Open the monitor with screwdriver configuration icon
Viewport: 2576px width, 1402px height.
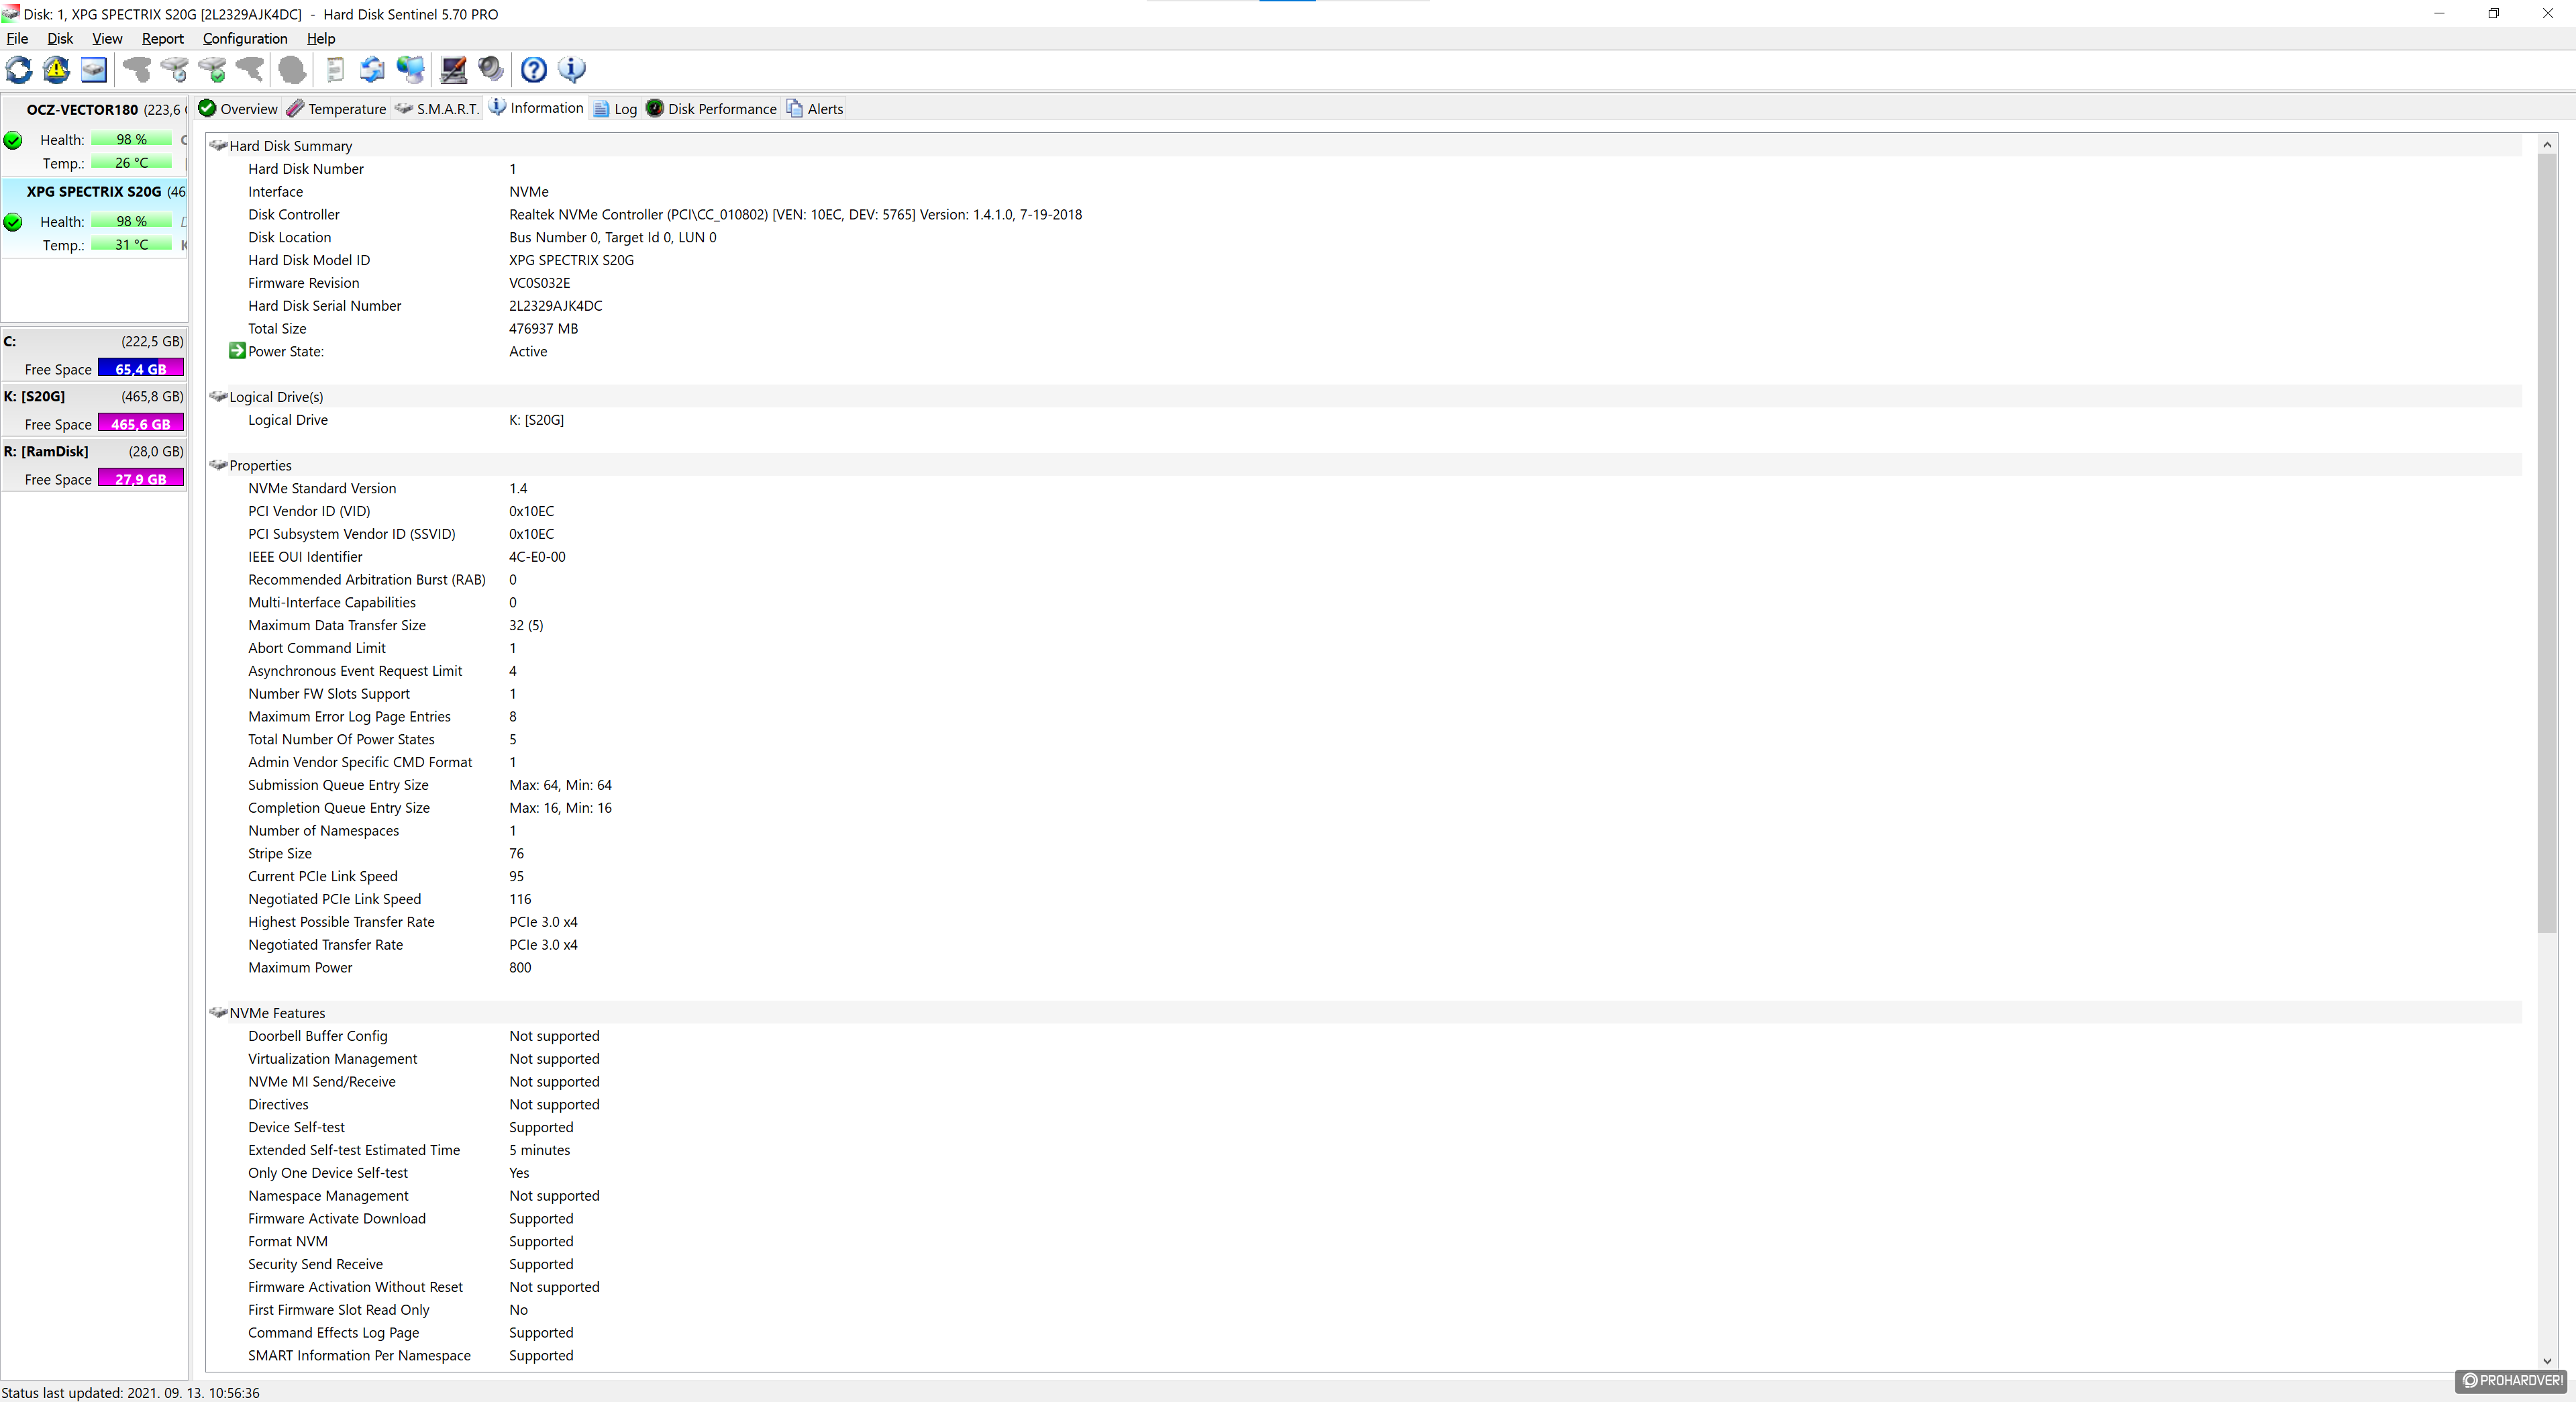pos(453,69)
